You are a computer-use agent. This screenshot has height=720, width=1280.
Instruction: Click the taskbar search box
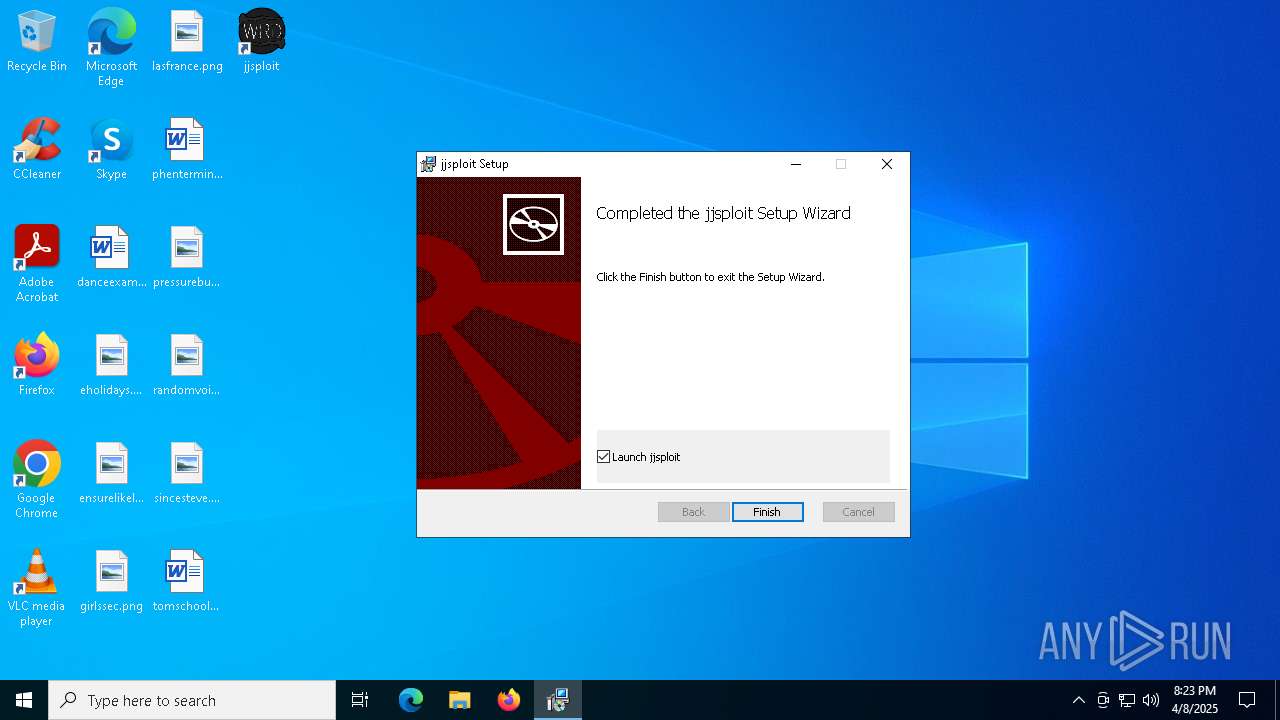(192, 700)
